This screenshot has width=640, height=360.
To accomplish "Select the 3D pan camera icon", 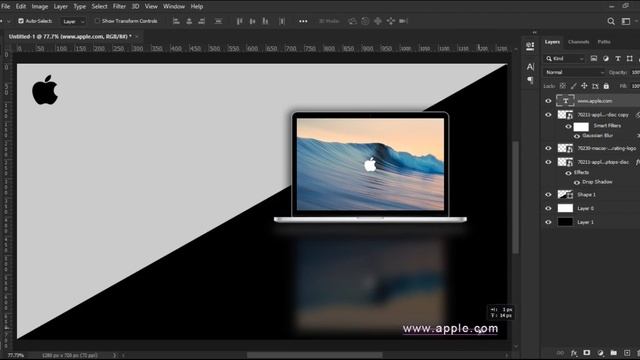I will pos(378,21).
